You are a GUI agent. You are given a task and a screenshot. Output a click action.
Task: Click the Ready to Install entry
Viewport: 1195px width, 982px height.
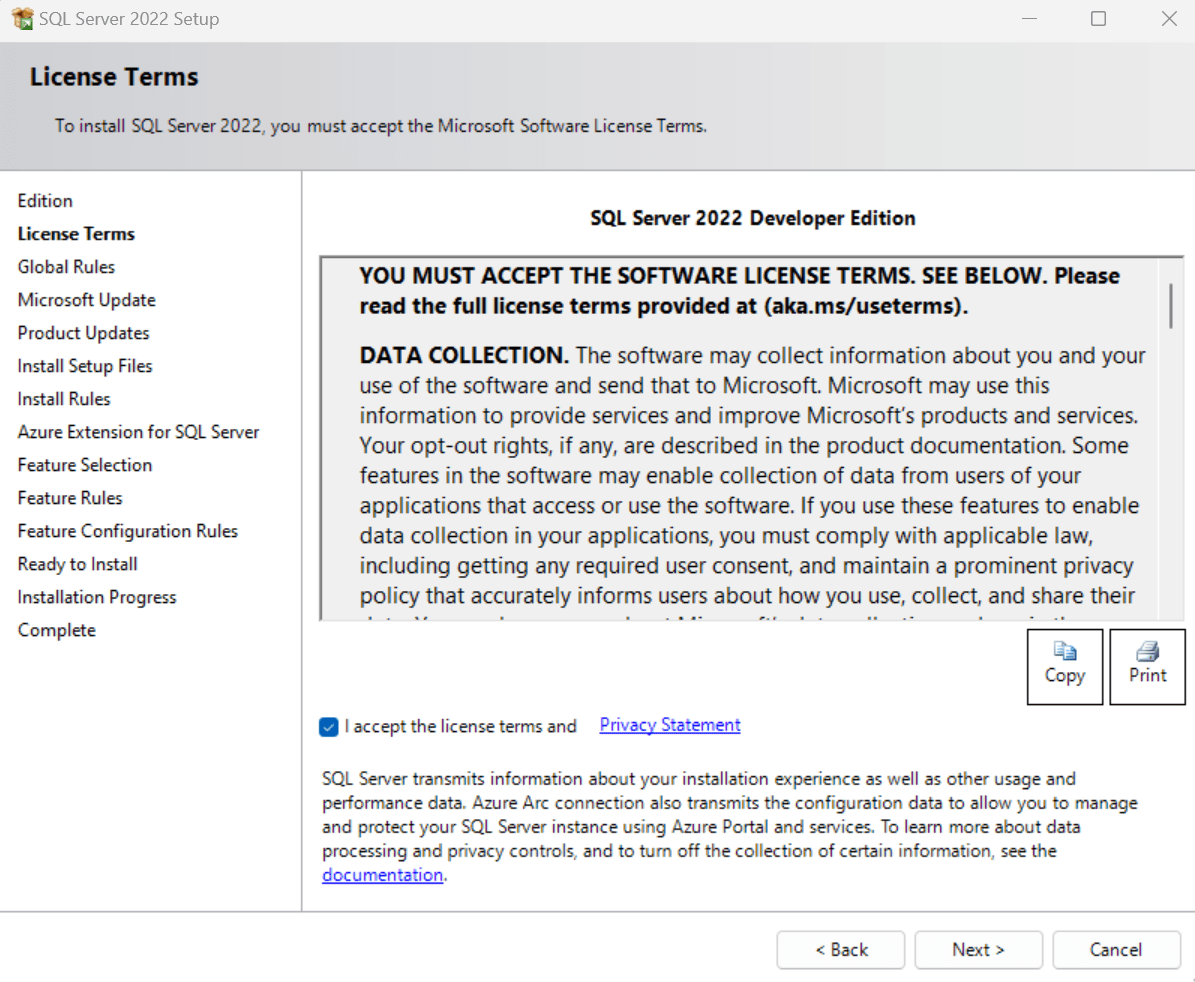coord(78,565)
